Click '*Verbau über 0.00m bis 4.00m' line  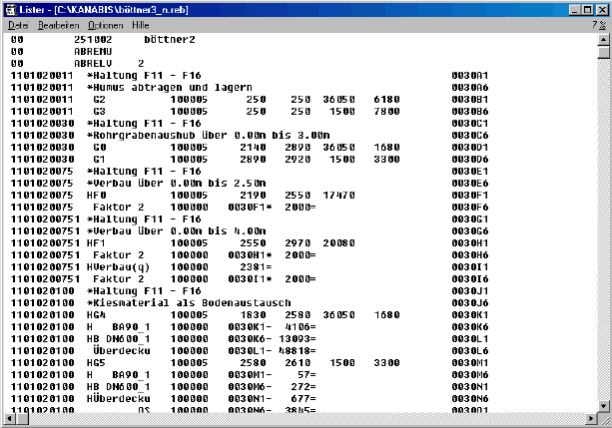coord(176,231)
